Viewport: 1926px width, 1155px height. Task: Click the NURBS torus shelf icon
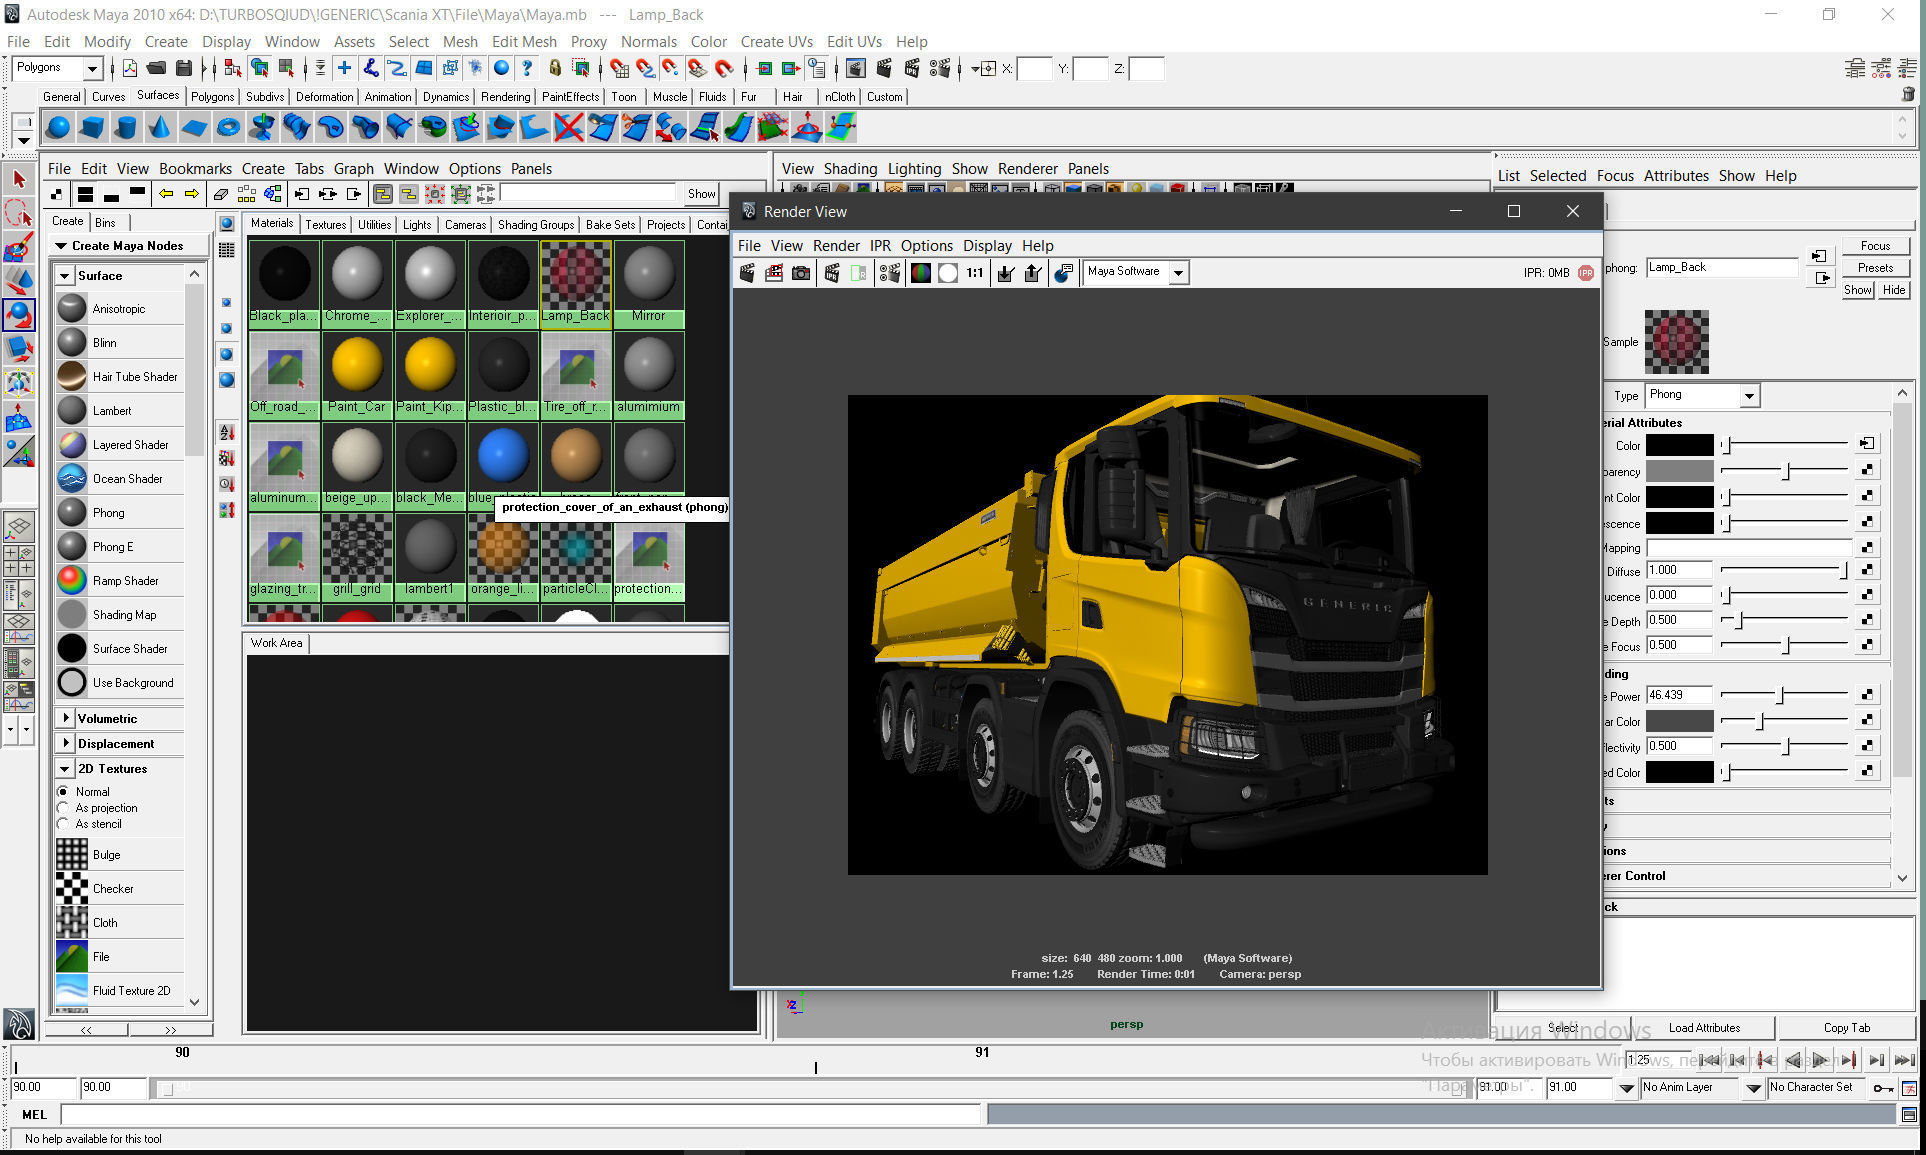click(228, 127)
